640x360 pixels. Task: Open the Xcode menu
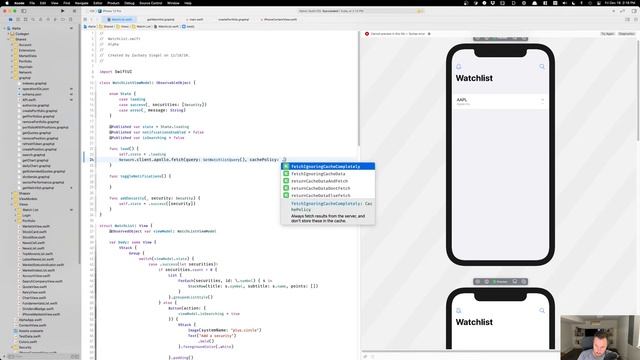point(19,3)
